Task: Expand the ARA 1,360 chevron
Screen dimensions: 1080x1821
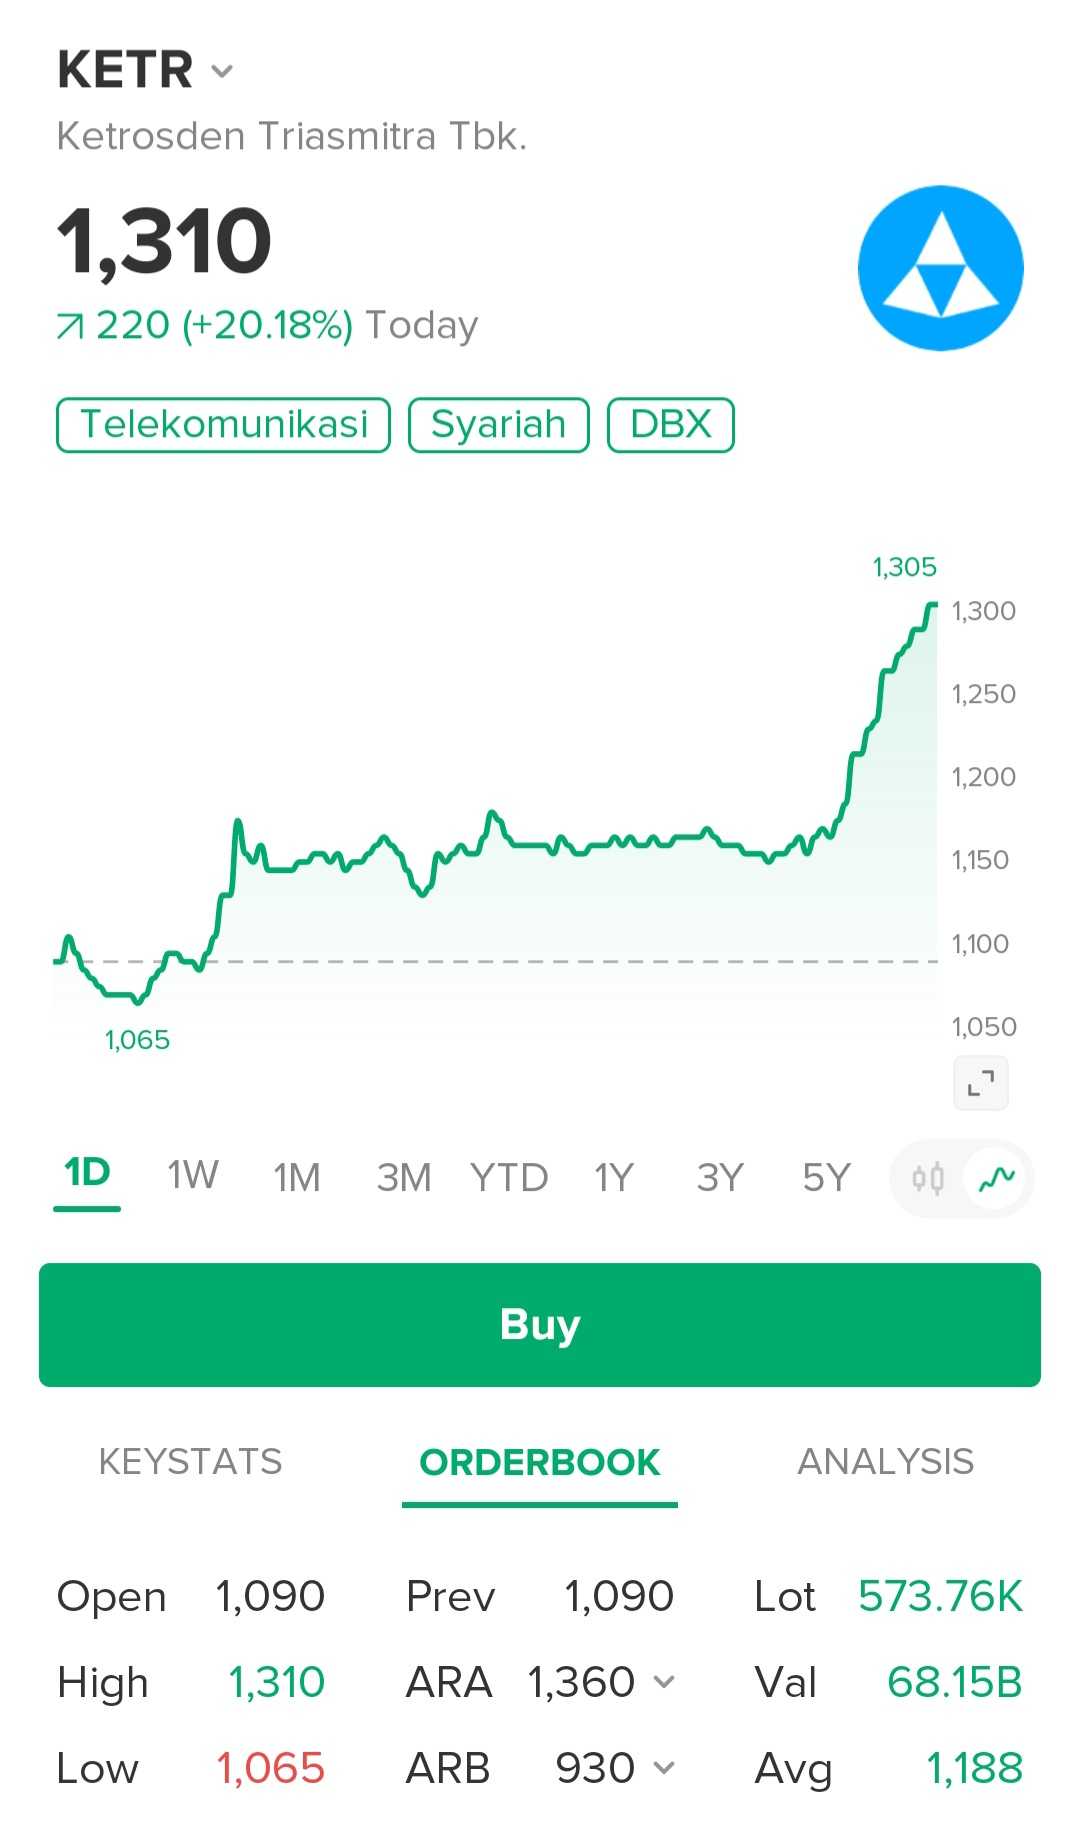Action: point(663,1682)
